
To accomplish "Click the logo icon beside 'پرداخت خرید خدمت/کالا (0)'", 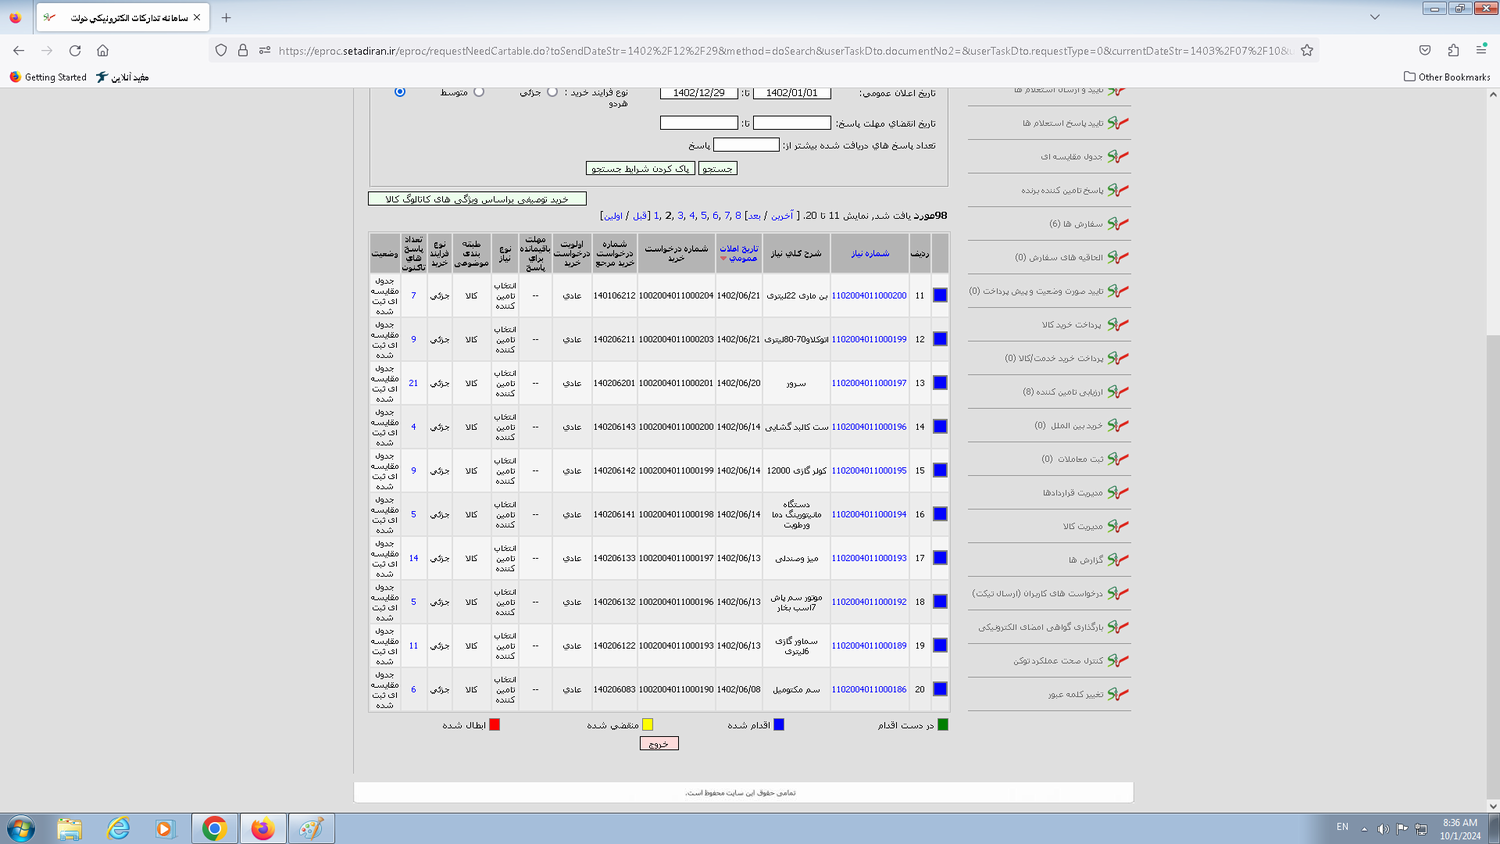I will (1118, 358).
